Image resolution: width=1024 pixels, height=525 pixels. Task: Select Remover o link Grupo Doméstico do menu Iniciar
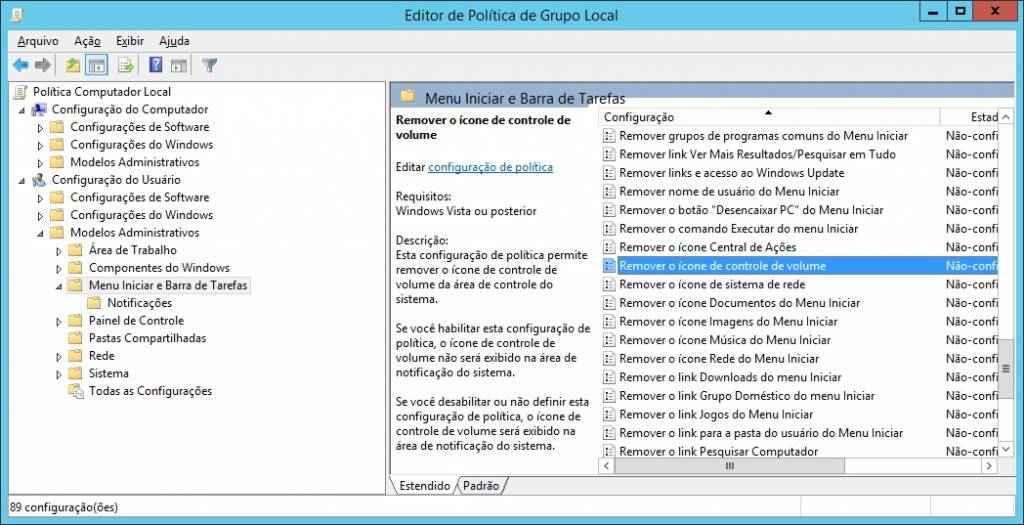click(x=747, y=396)
